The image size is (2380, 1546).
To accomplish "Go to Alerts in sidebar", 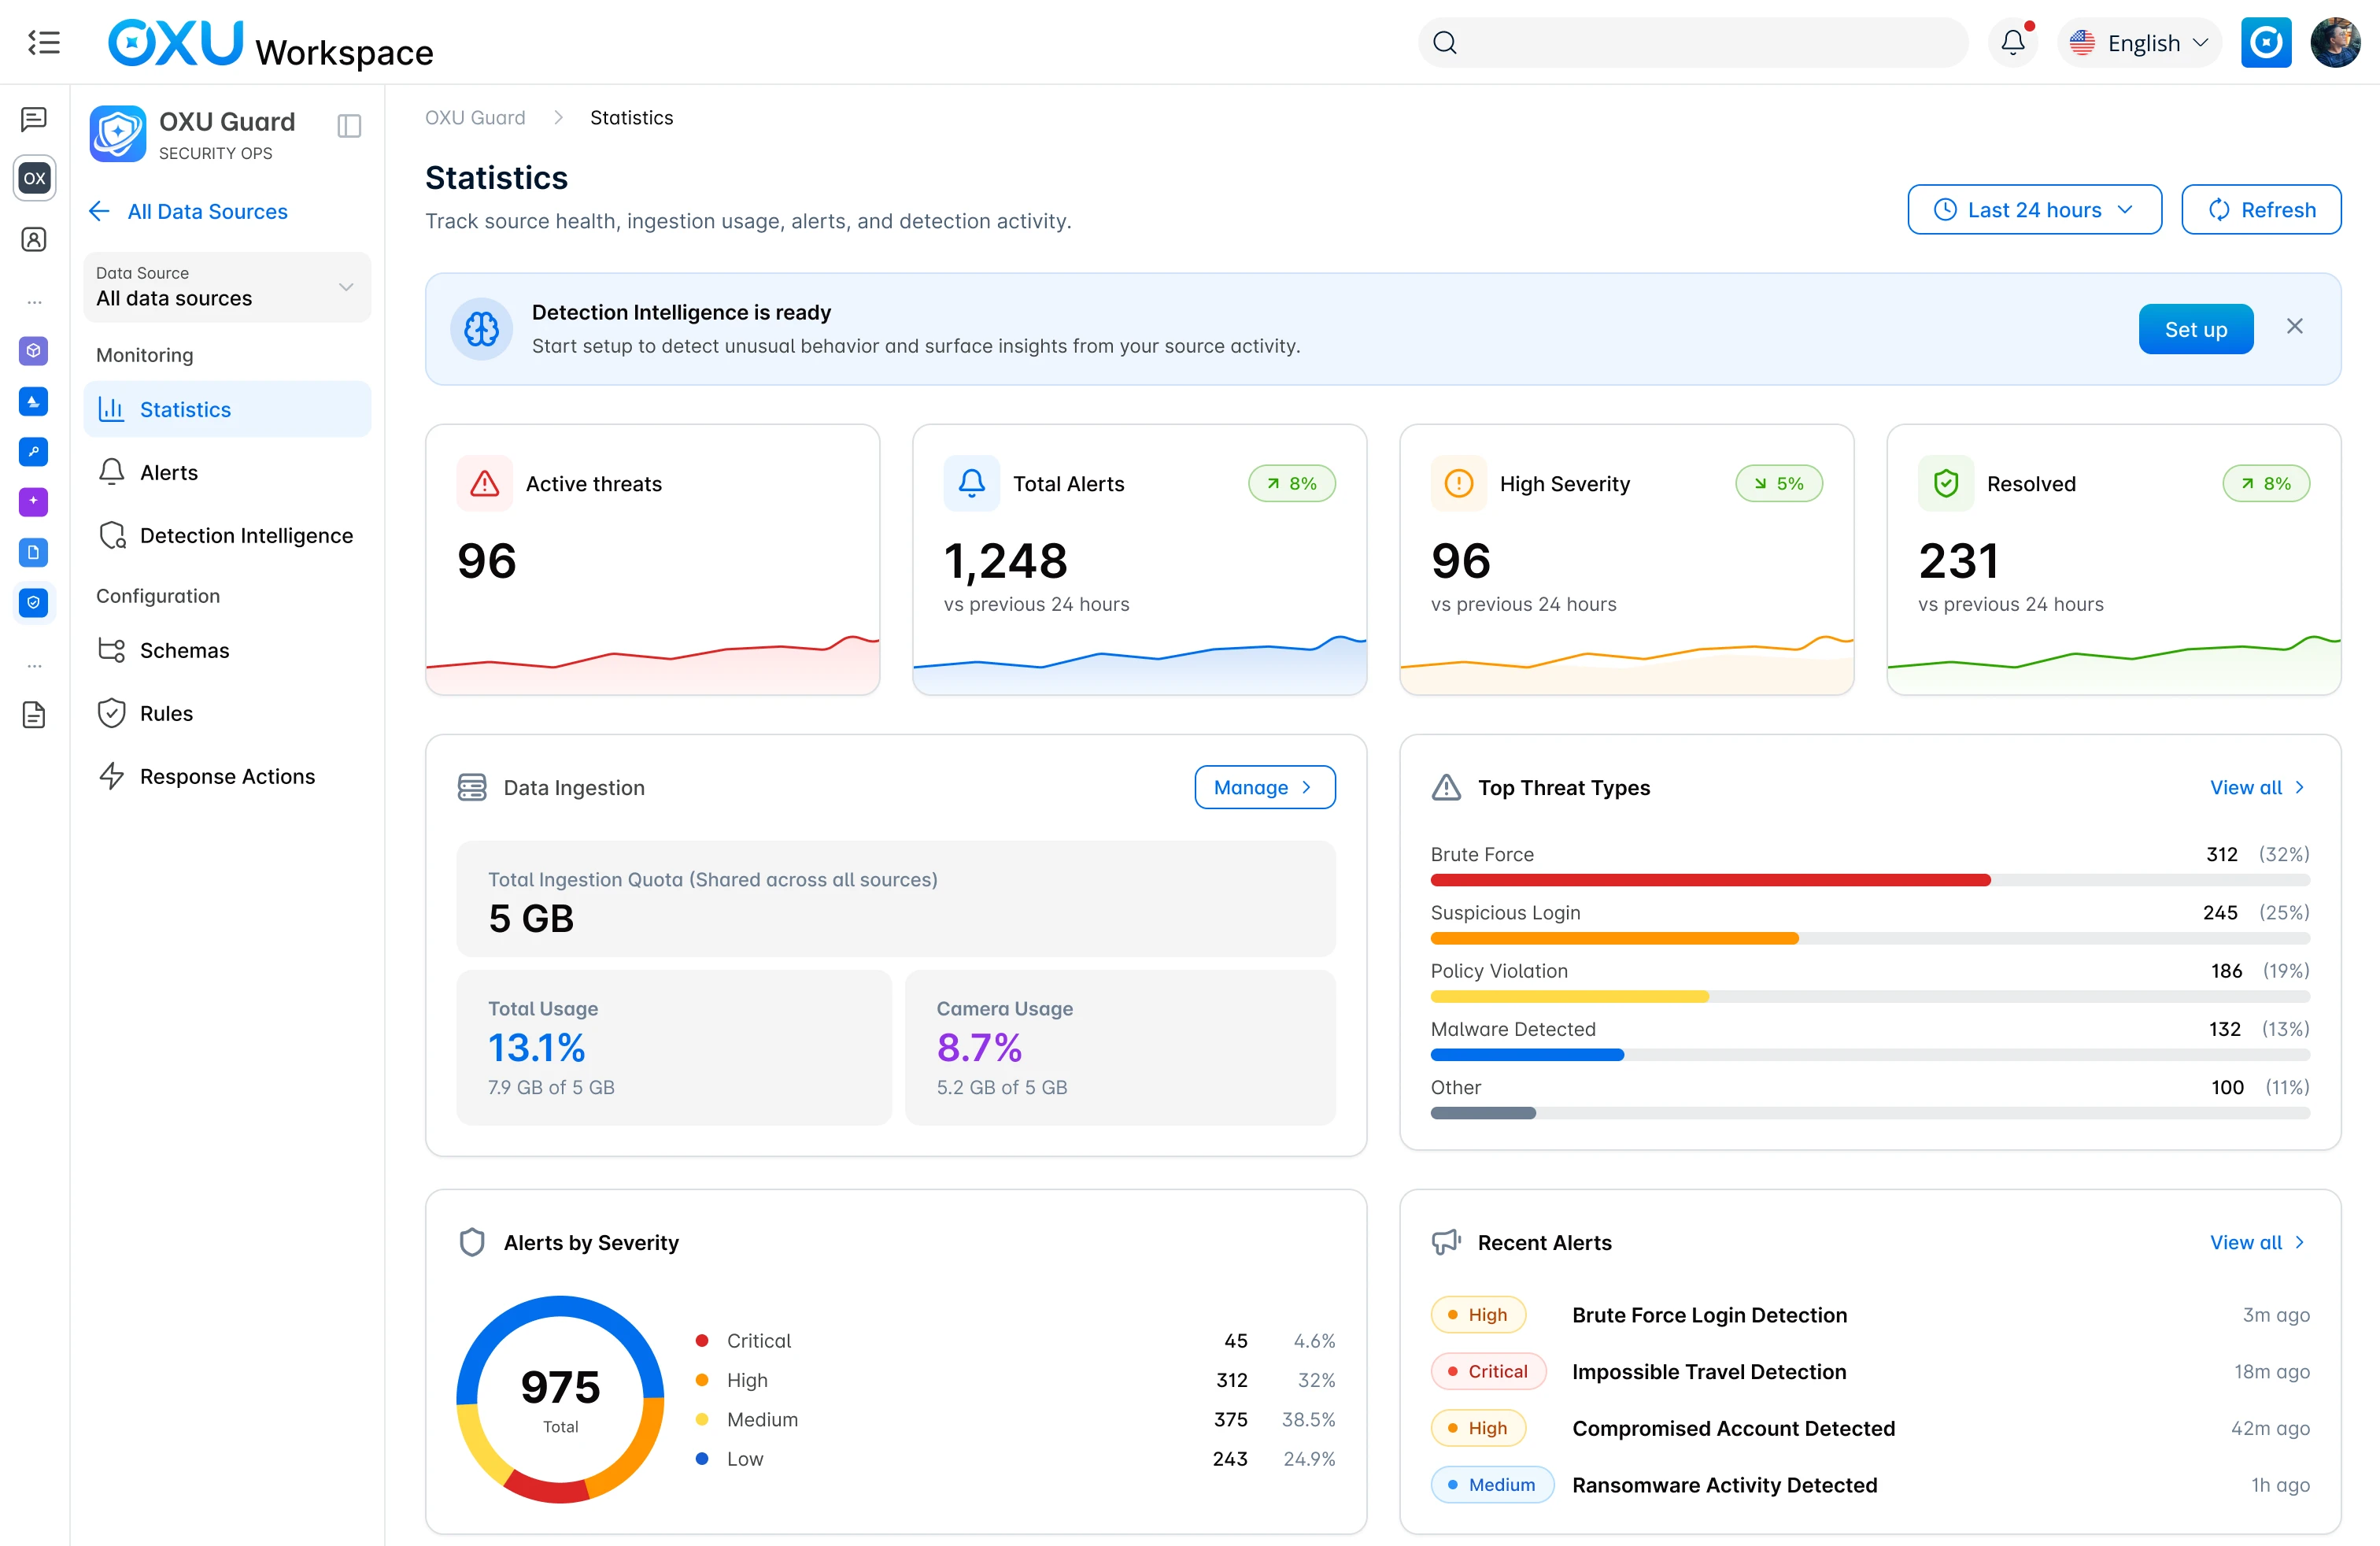I will 227,472.
